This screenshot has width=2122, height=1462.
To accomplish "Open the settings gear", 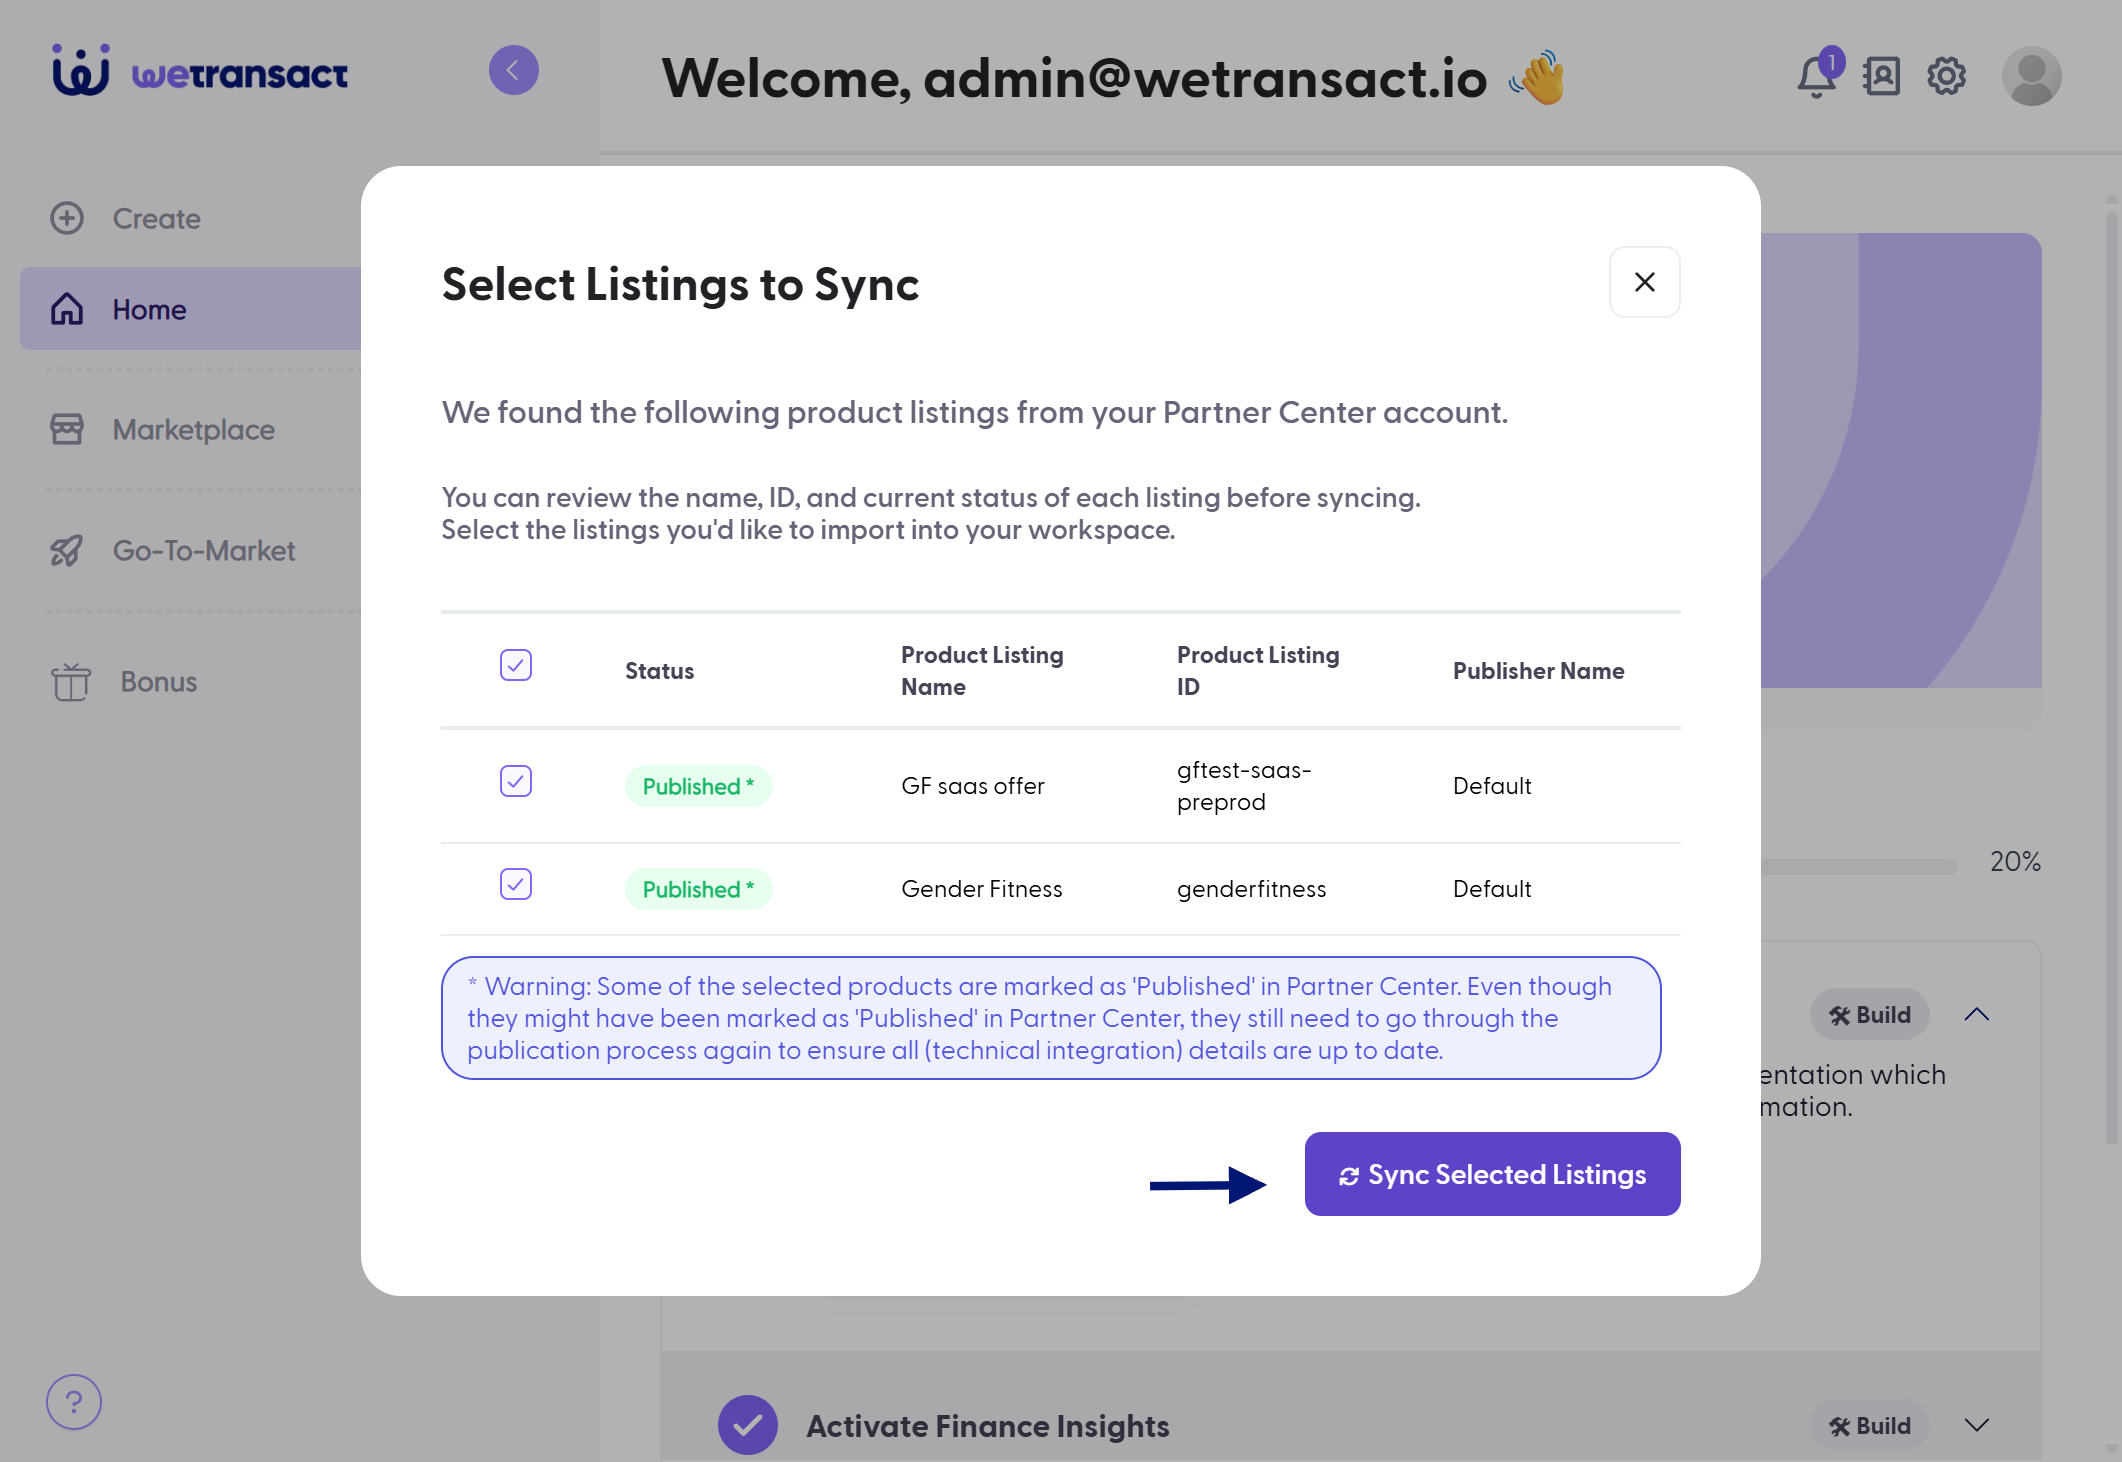I will [x=1946, y=76].
